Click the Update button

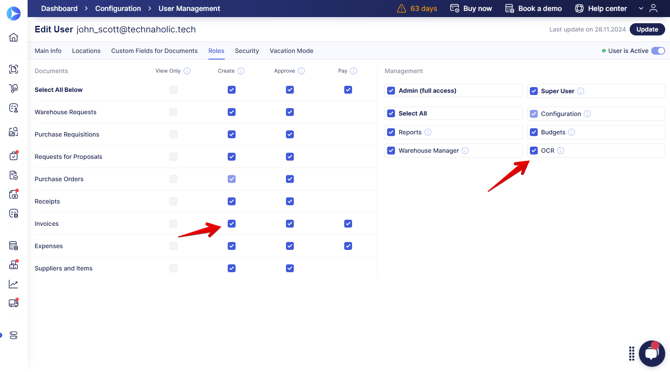tap(647, 29)
